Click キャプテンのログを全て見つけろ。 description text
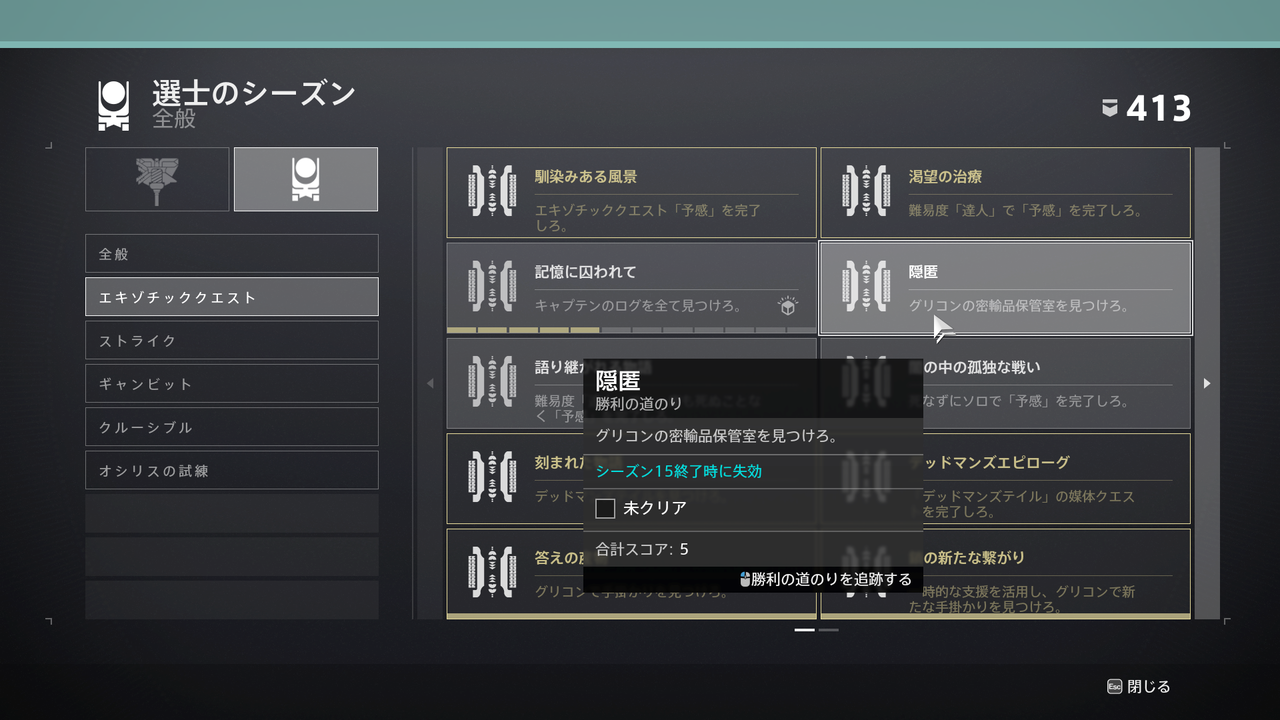1280x720 pixels. click(x=638, y=306)
